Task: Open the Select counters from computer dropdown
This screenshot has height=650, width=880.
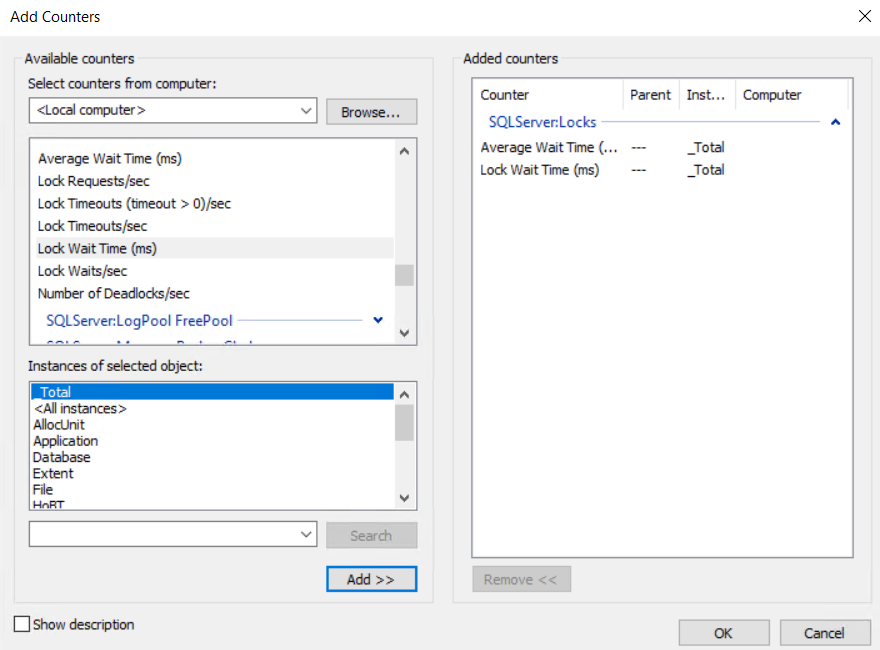Action: click(306, 111)
